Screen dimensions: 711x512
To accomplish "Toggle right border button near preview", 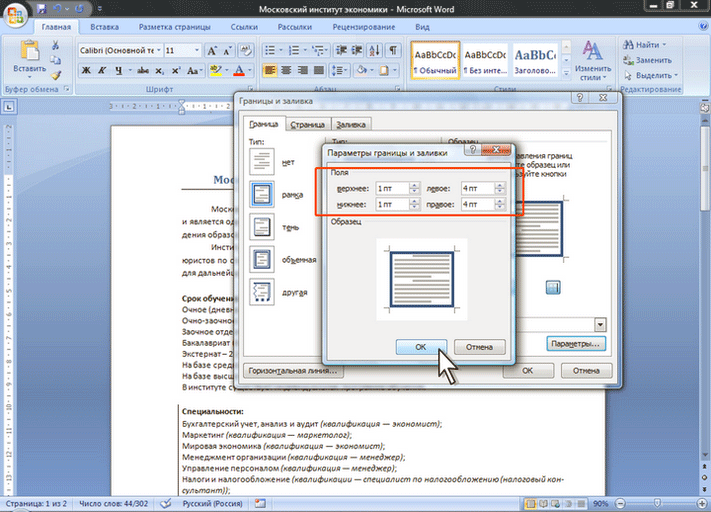I will 553,287.
